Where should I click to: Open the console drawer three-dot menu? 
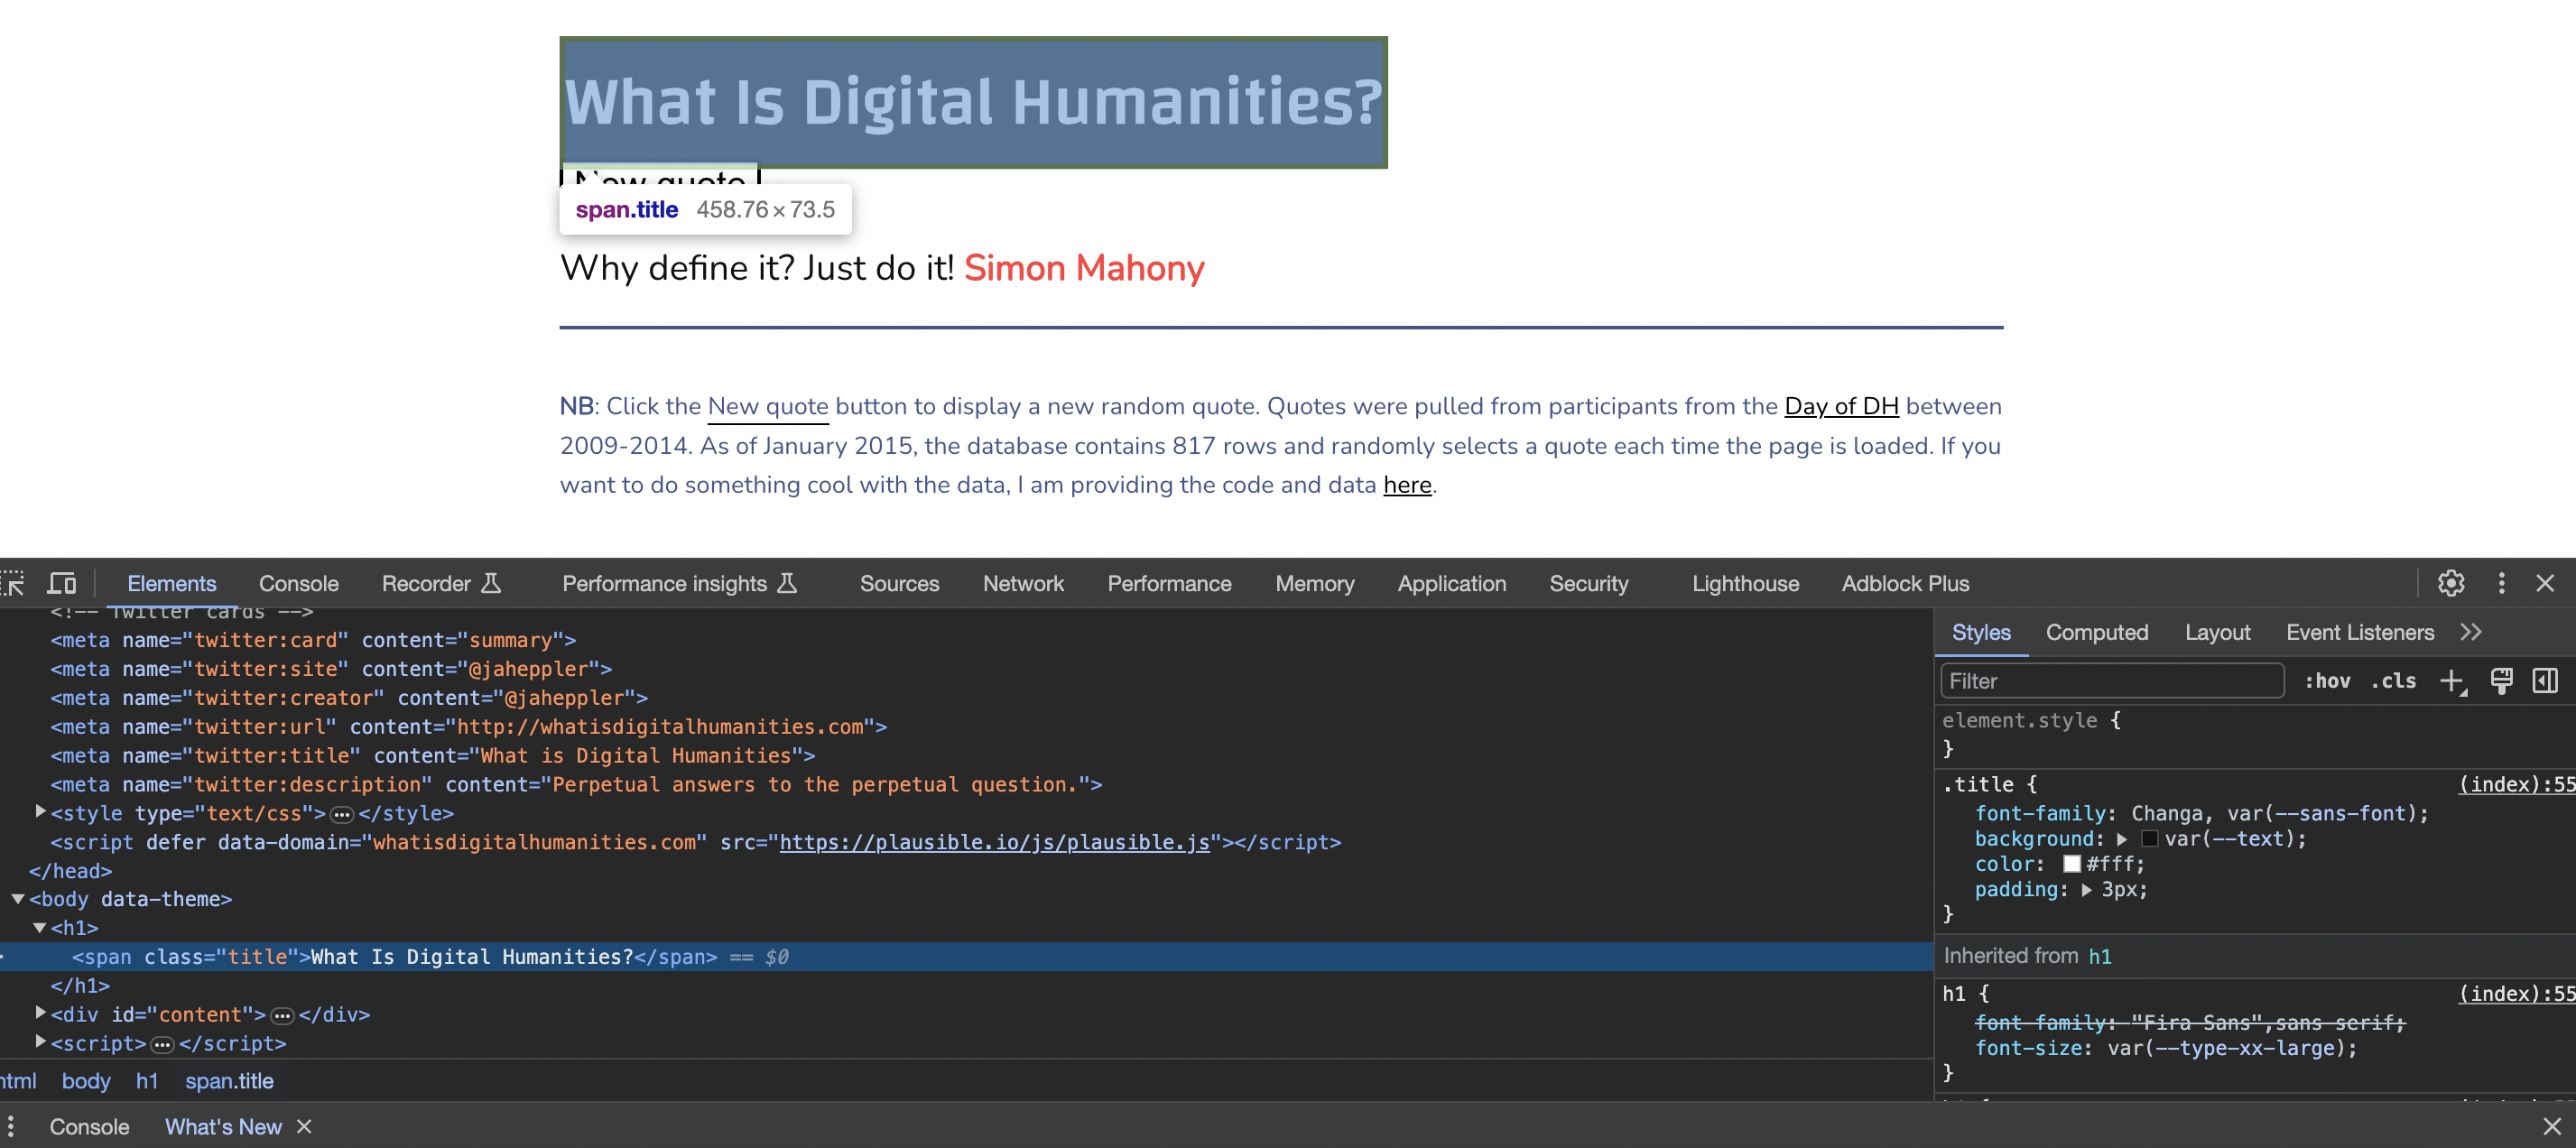pyautogui.click(x=10, y=1126)
